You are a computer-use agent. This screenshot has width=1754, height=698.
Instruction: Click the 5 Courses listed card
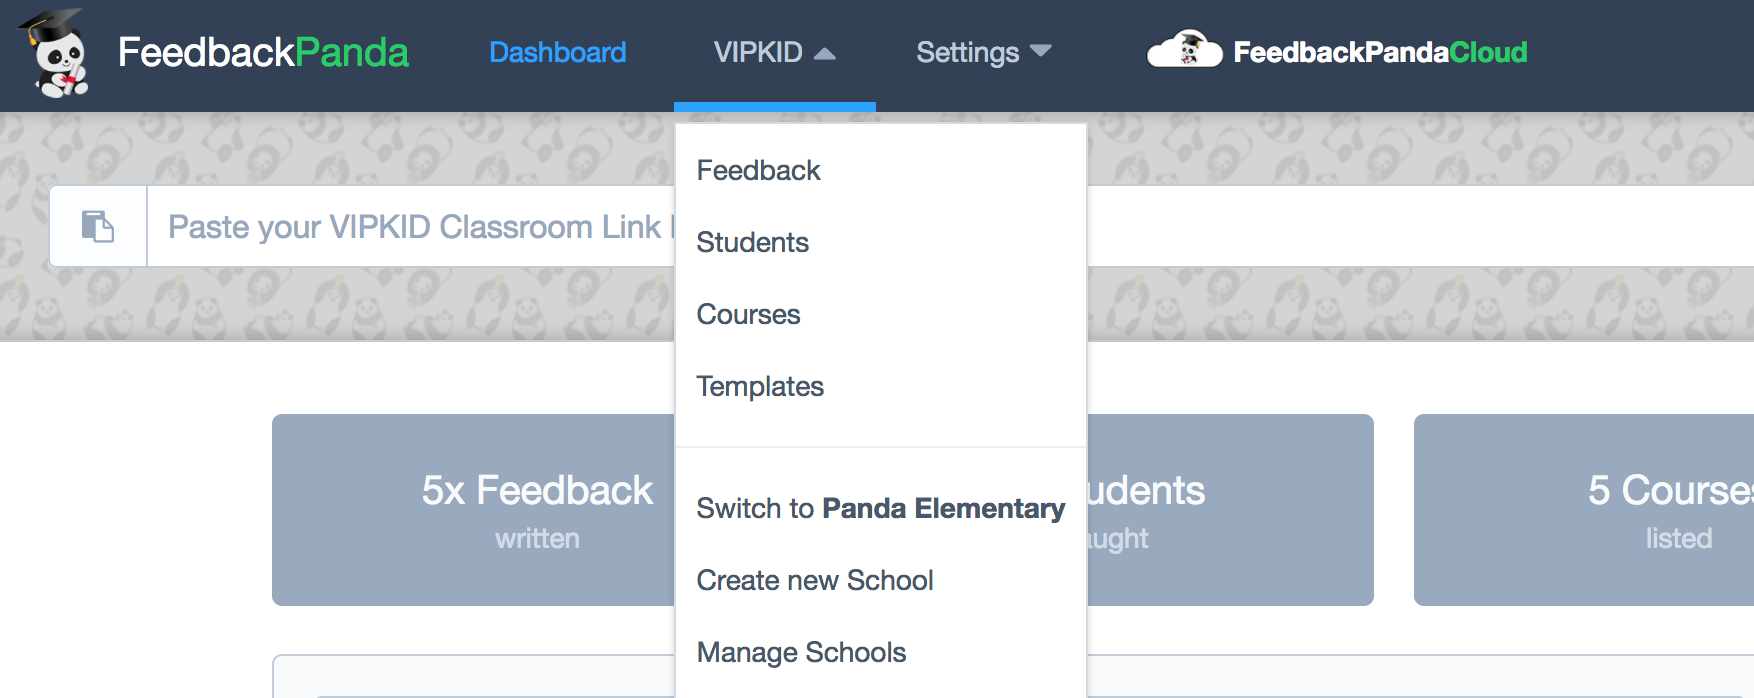click(x=1584, y=510)
